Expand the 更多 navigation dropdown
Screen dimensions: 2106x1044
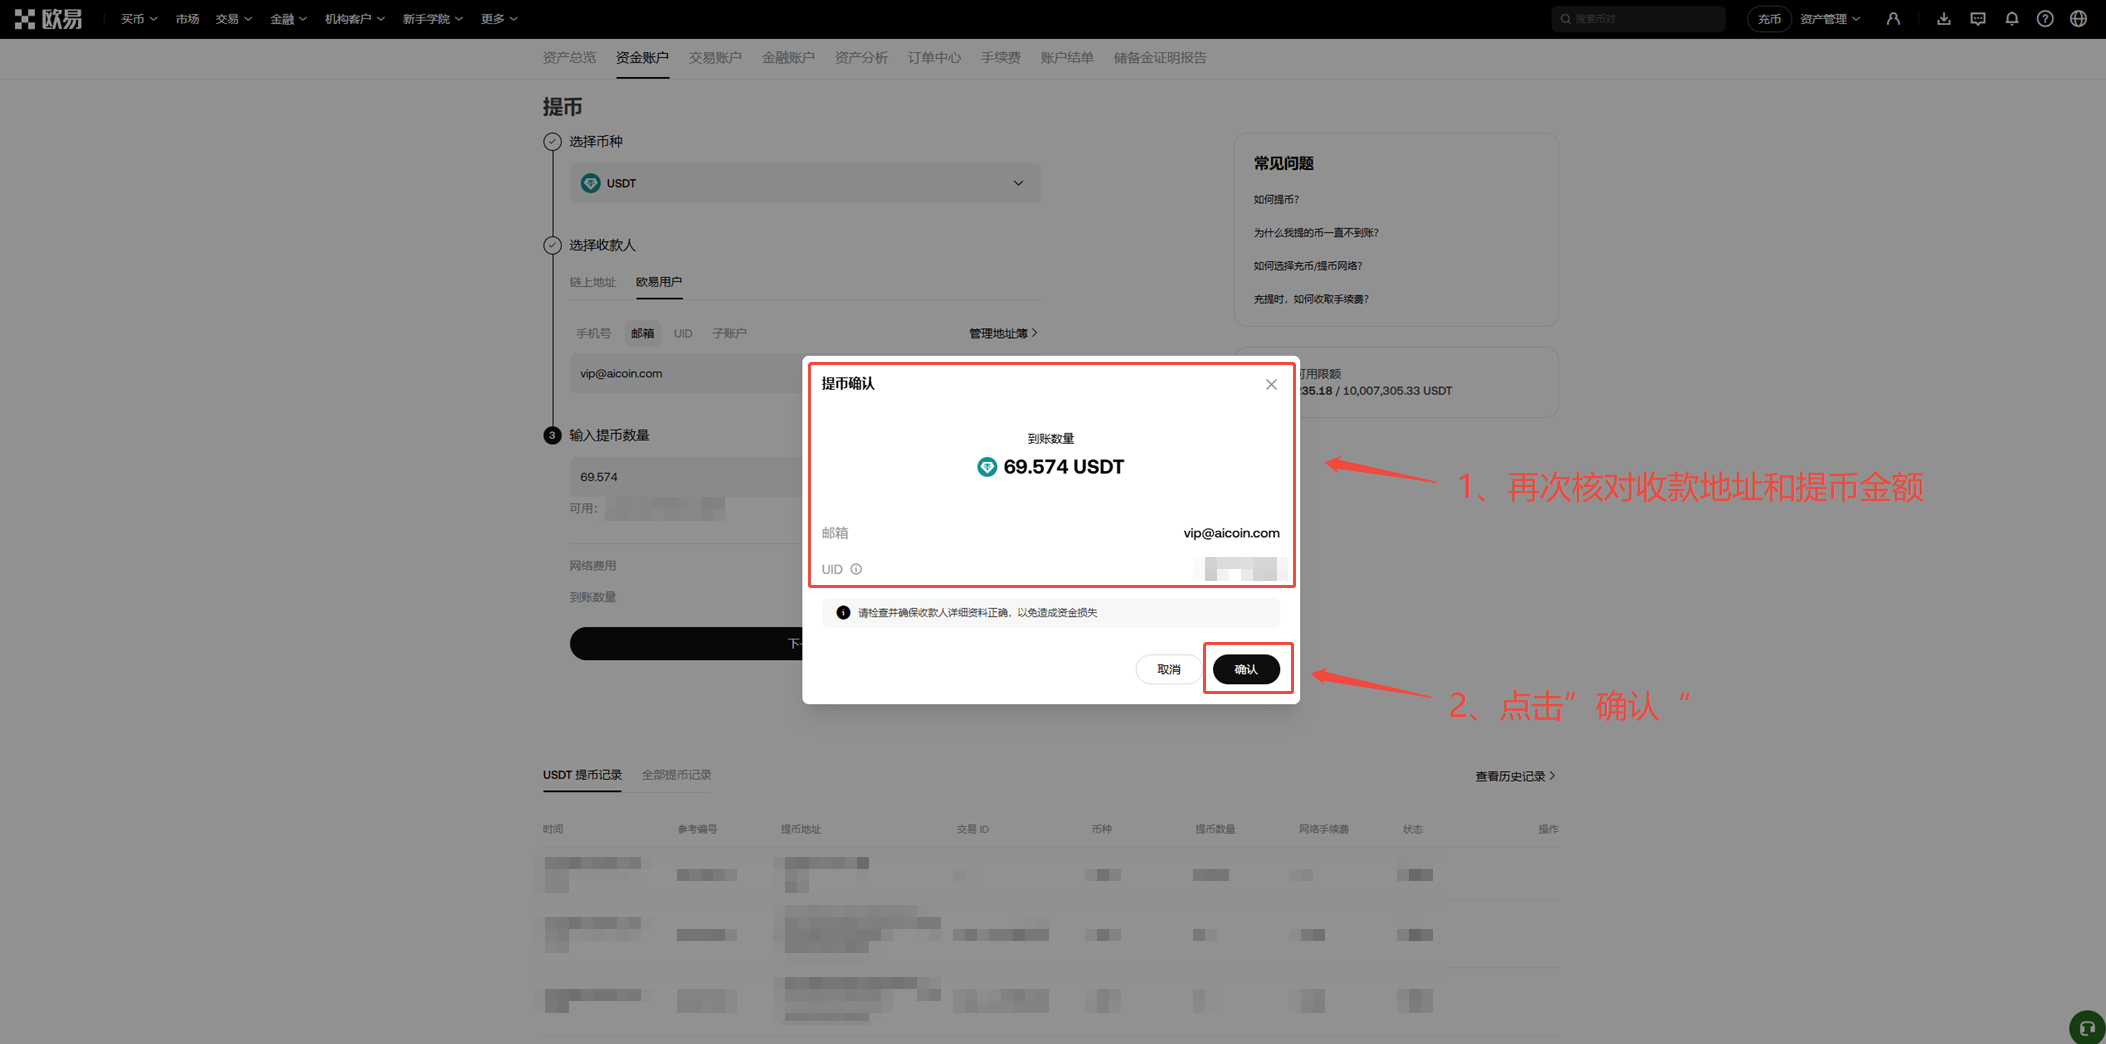point(497,18)
